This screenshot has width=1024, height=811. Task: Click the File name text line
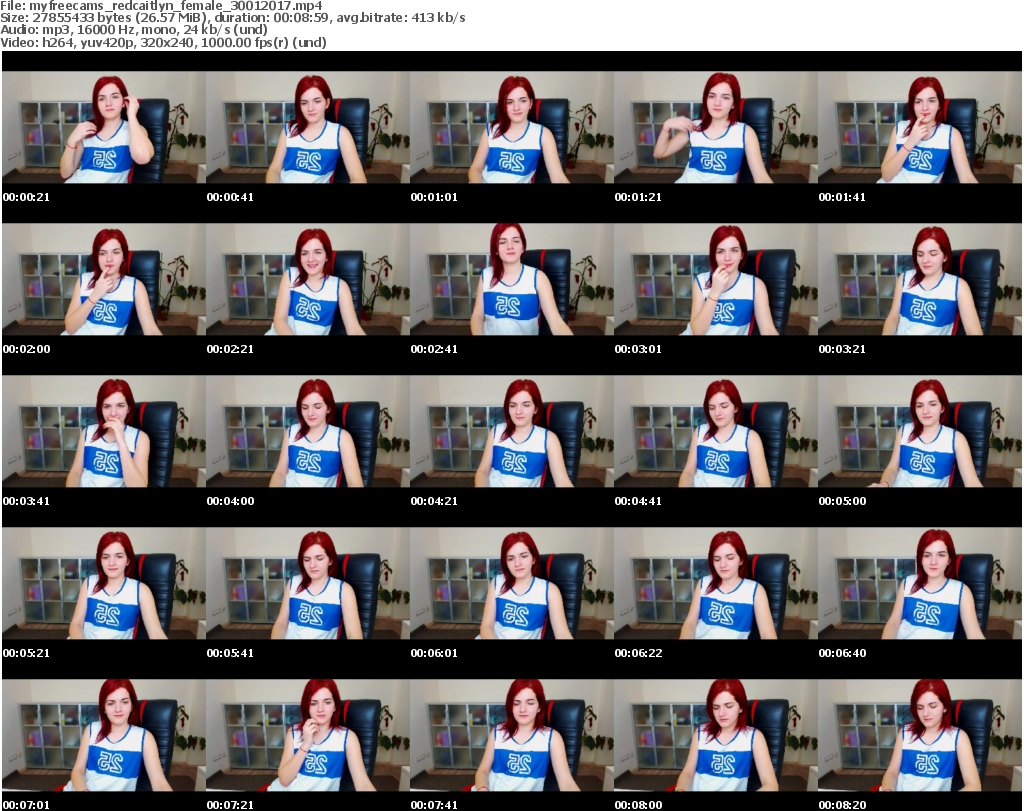pyautogui.click(x=161, y=6)
